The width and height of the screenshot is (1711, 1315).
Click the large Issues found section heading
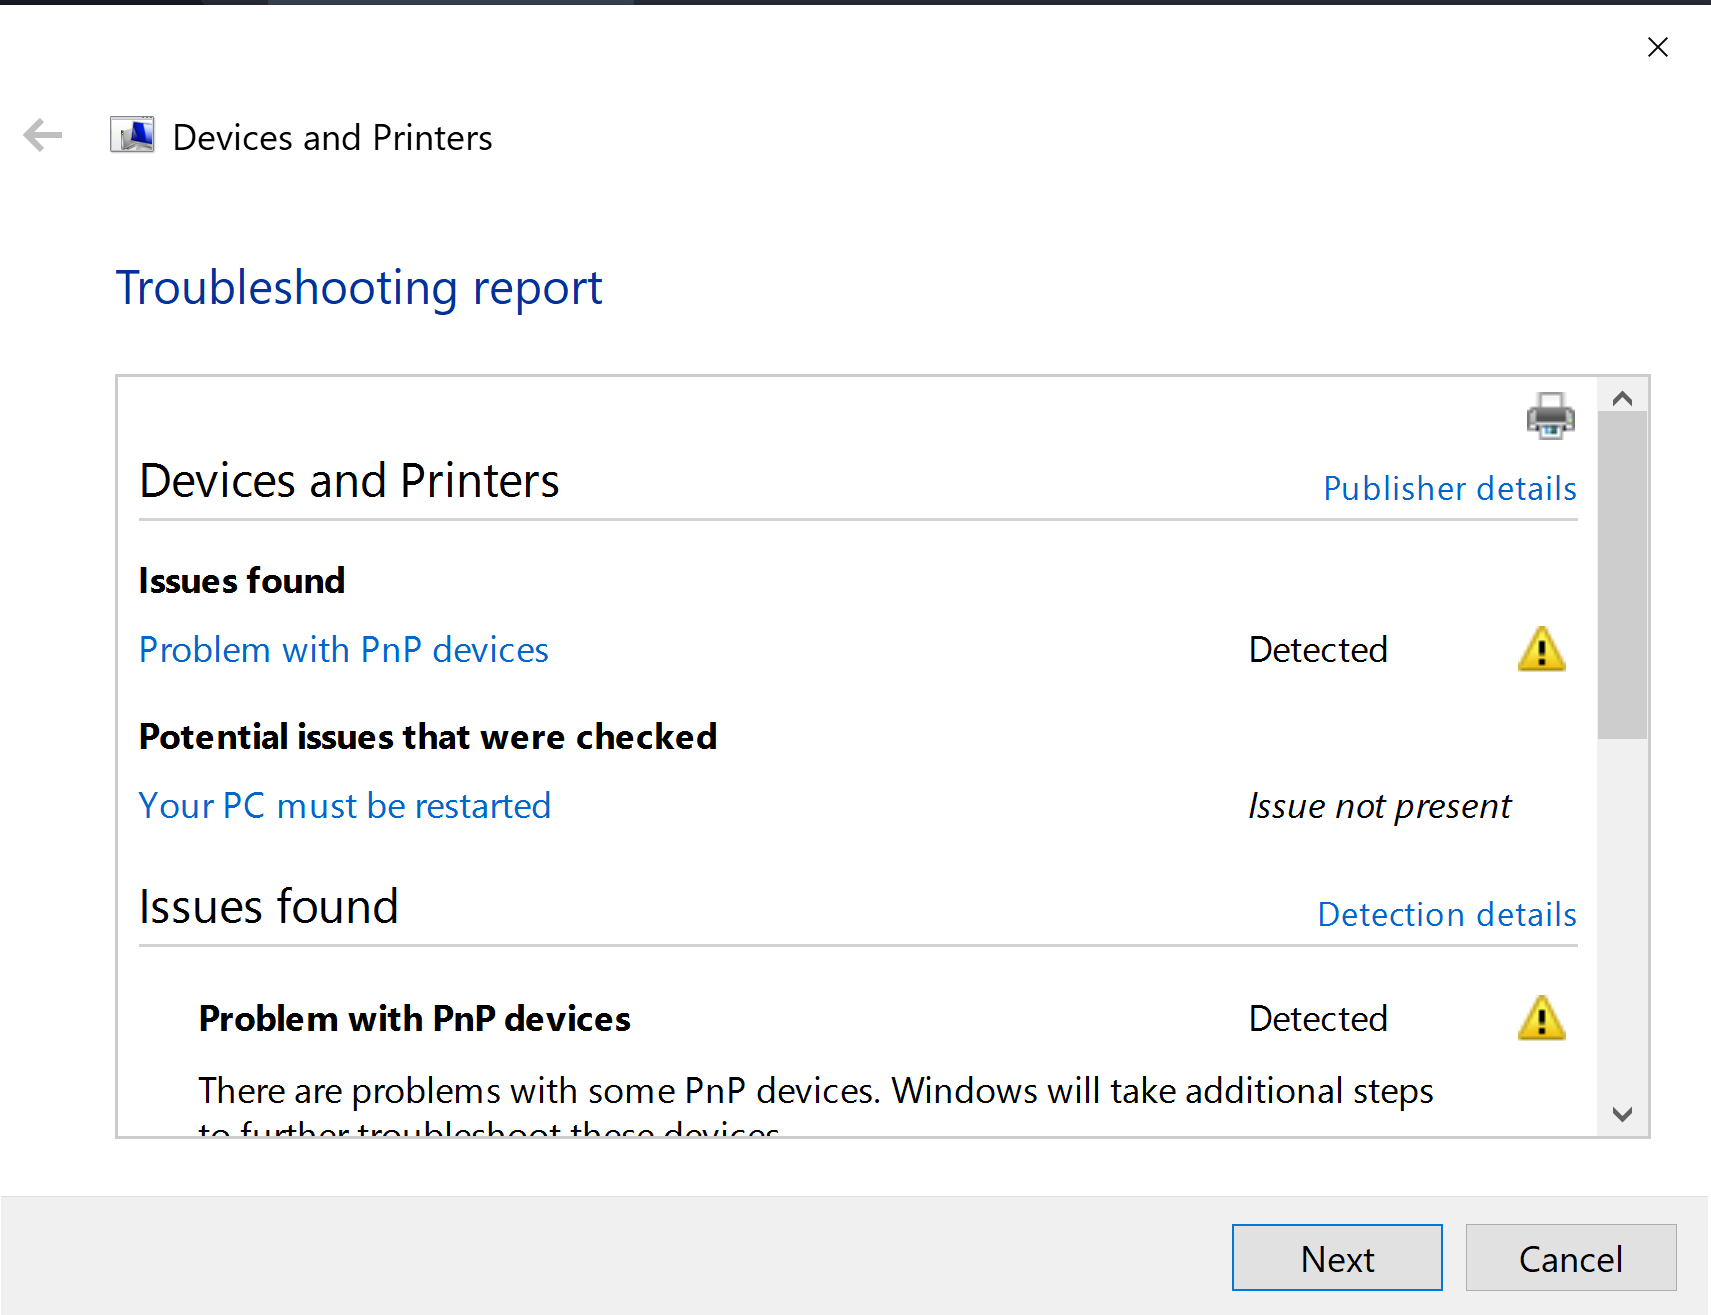[x=268, y=907]
